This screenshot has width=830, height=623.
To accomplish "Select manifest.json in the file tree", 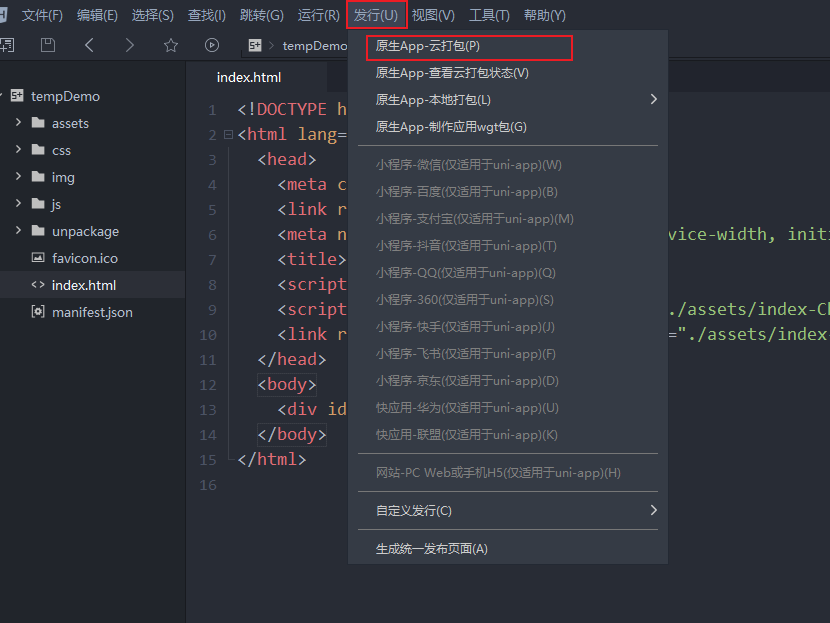I will pyautogui.click(x=92, y=312).
